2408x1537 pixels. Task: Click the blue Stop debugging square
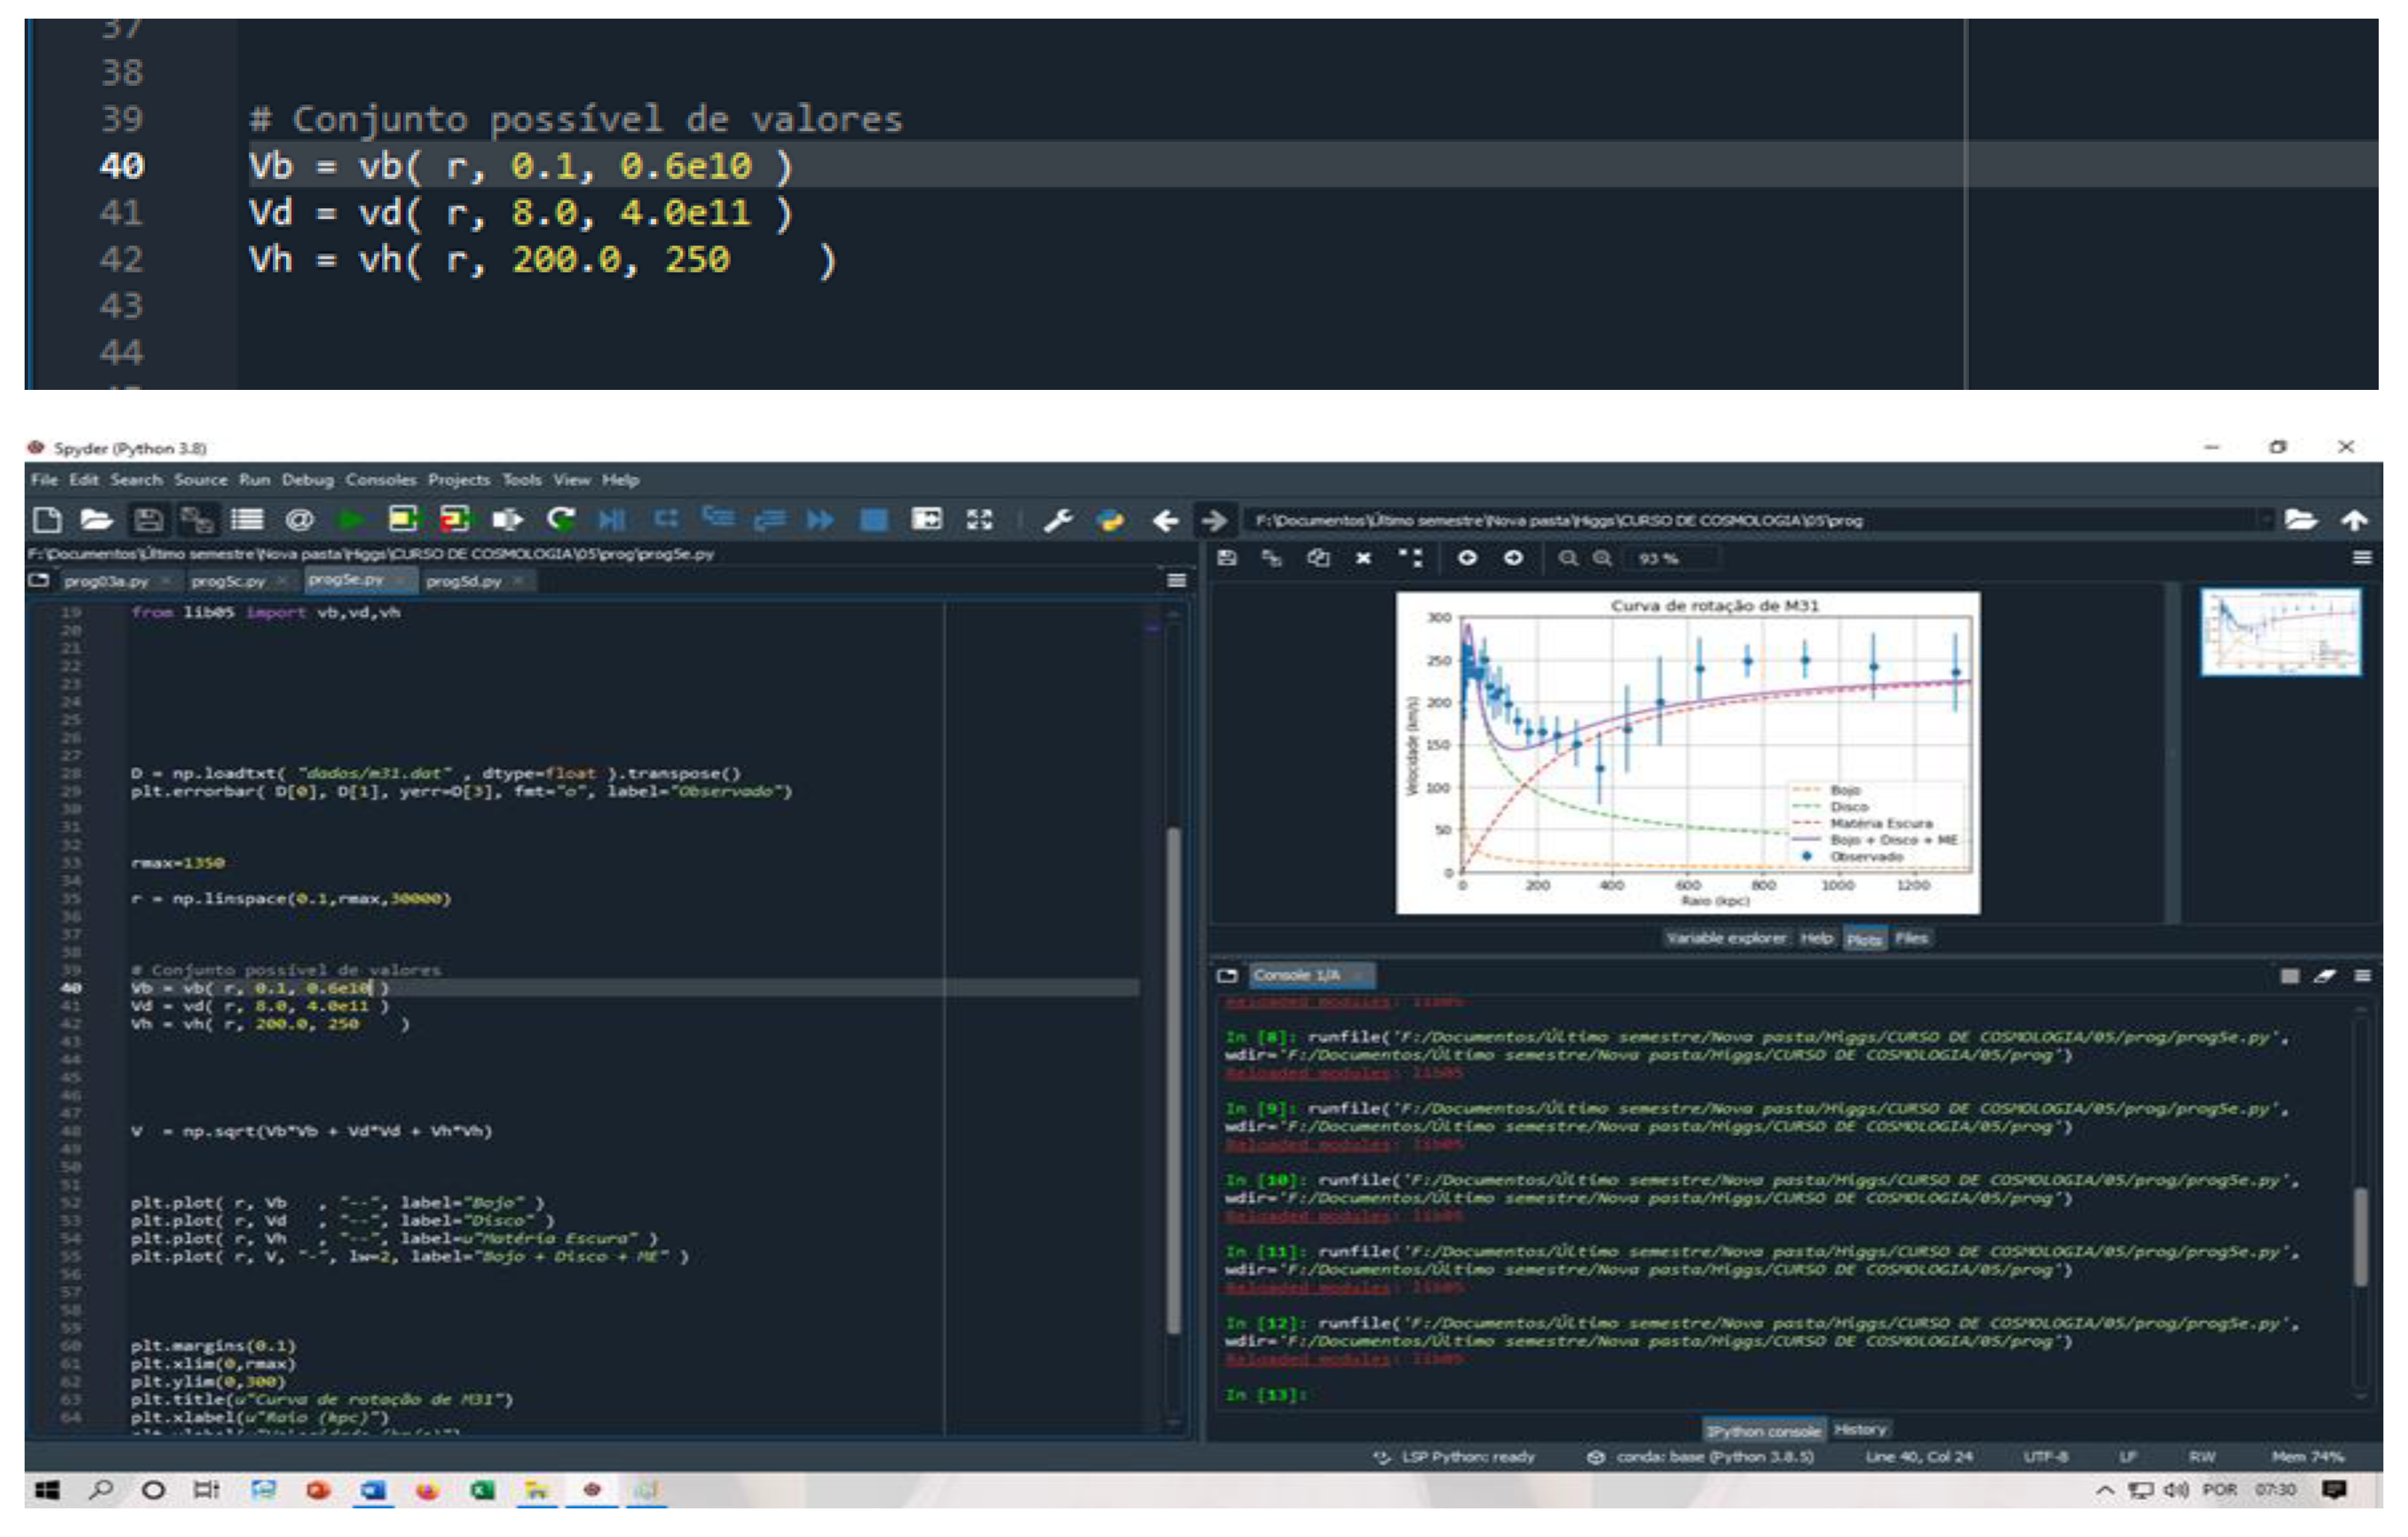point(873,520)
